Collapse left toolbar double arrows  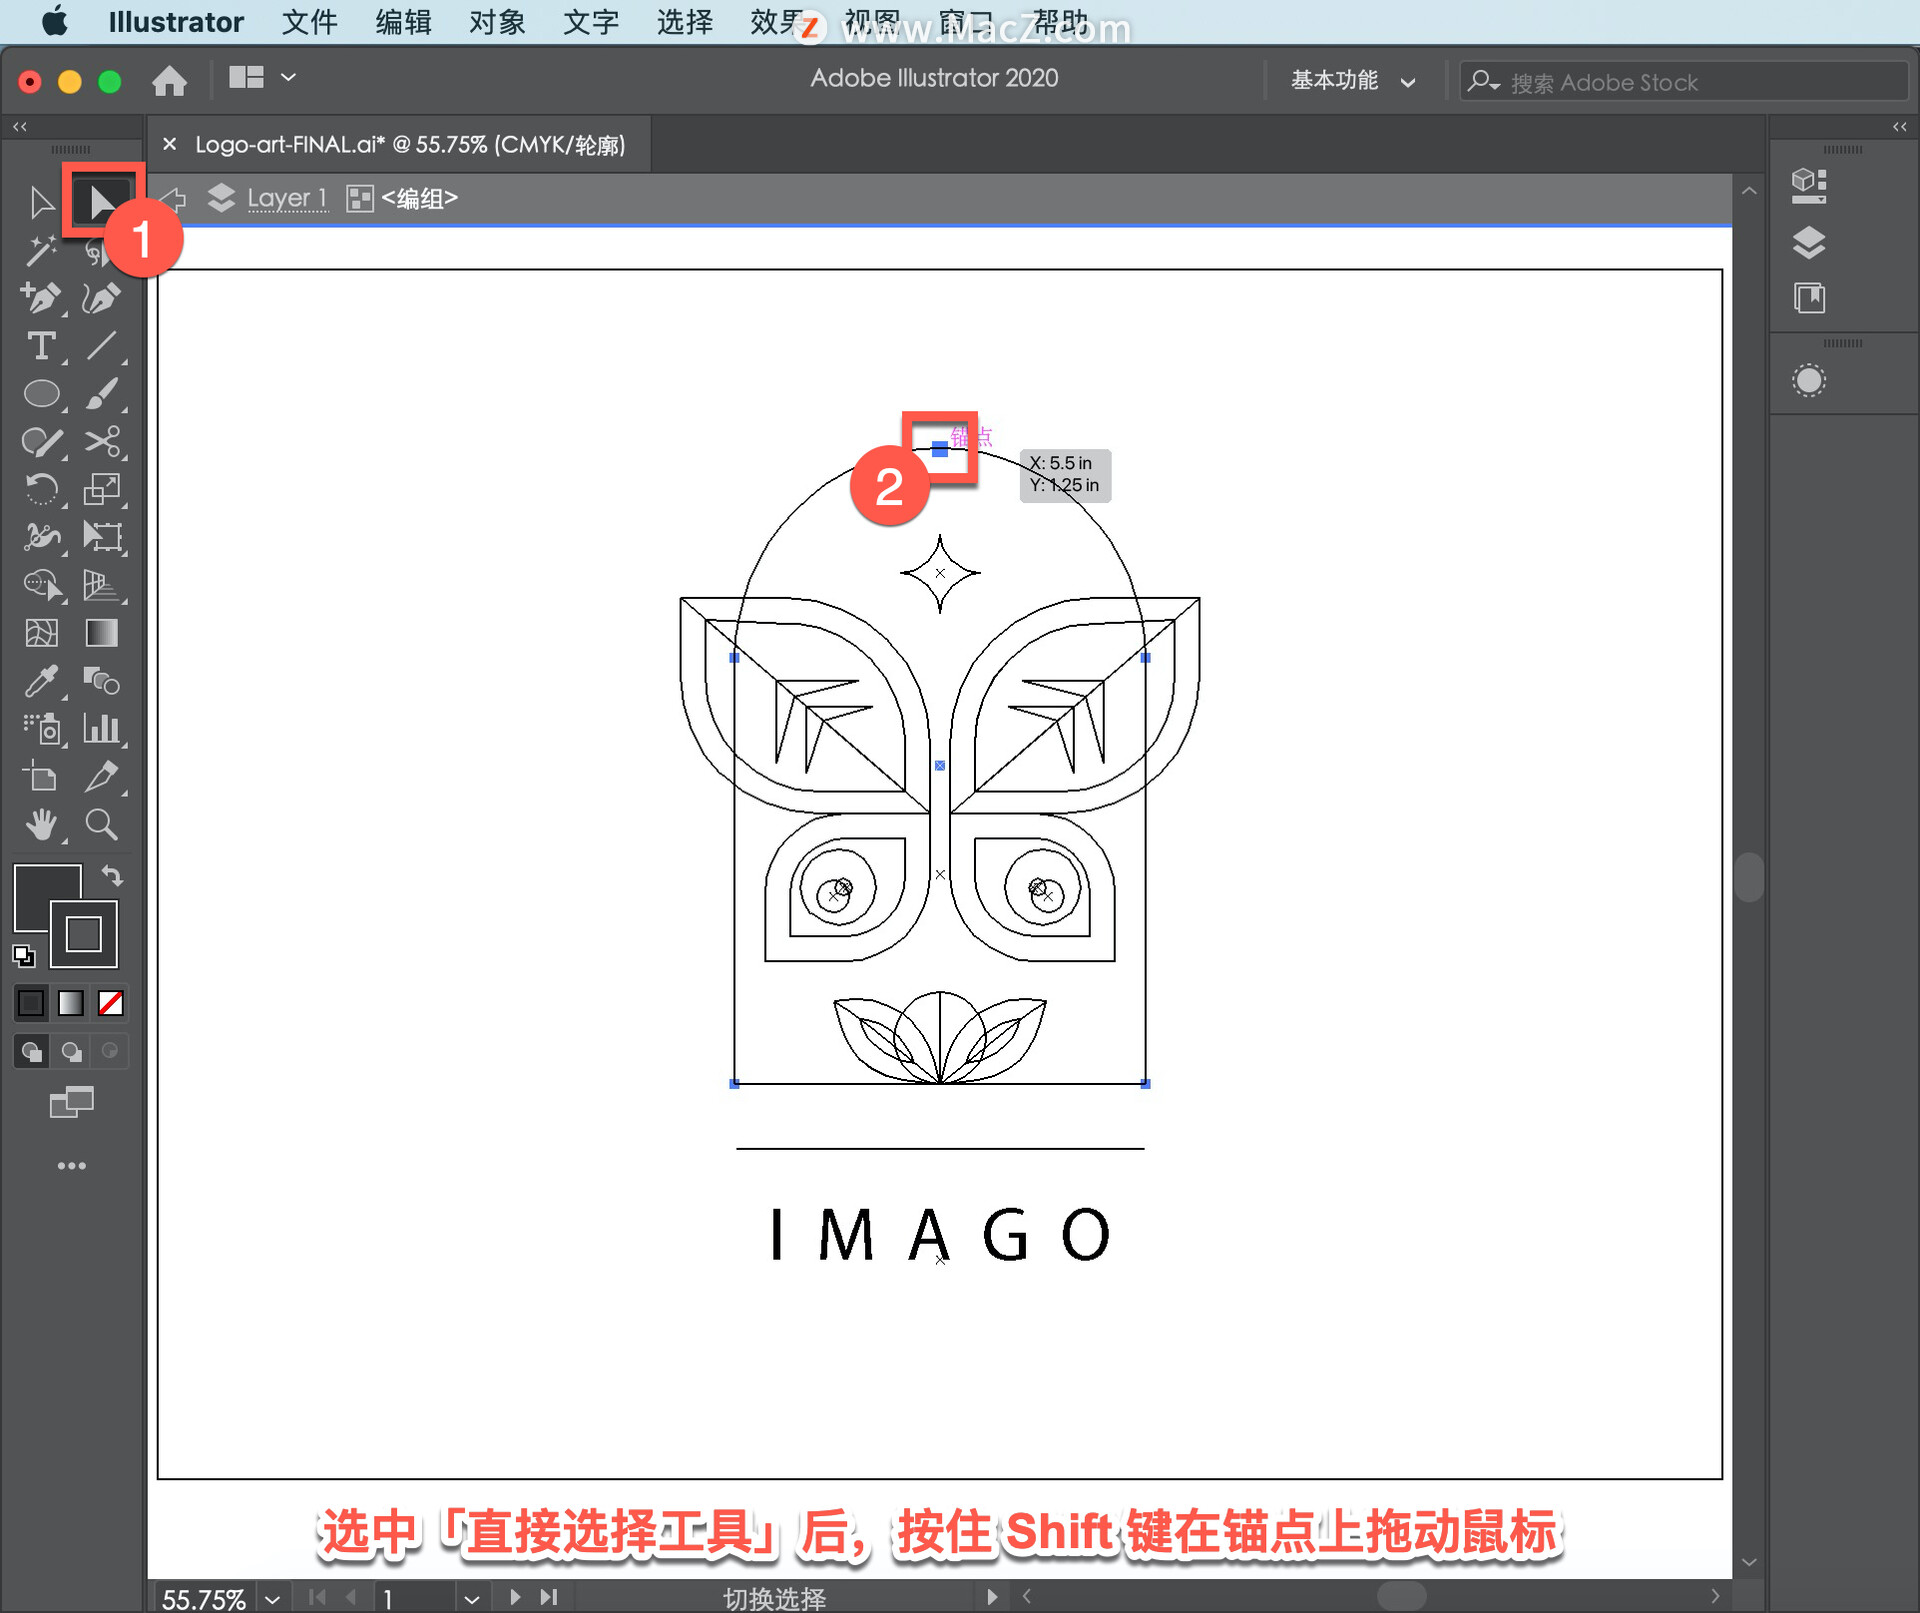tap(20, 127)
